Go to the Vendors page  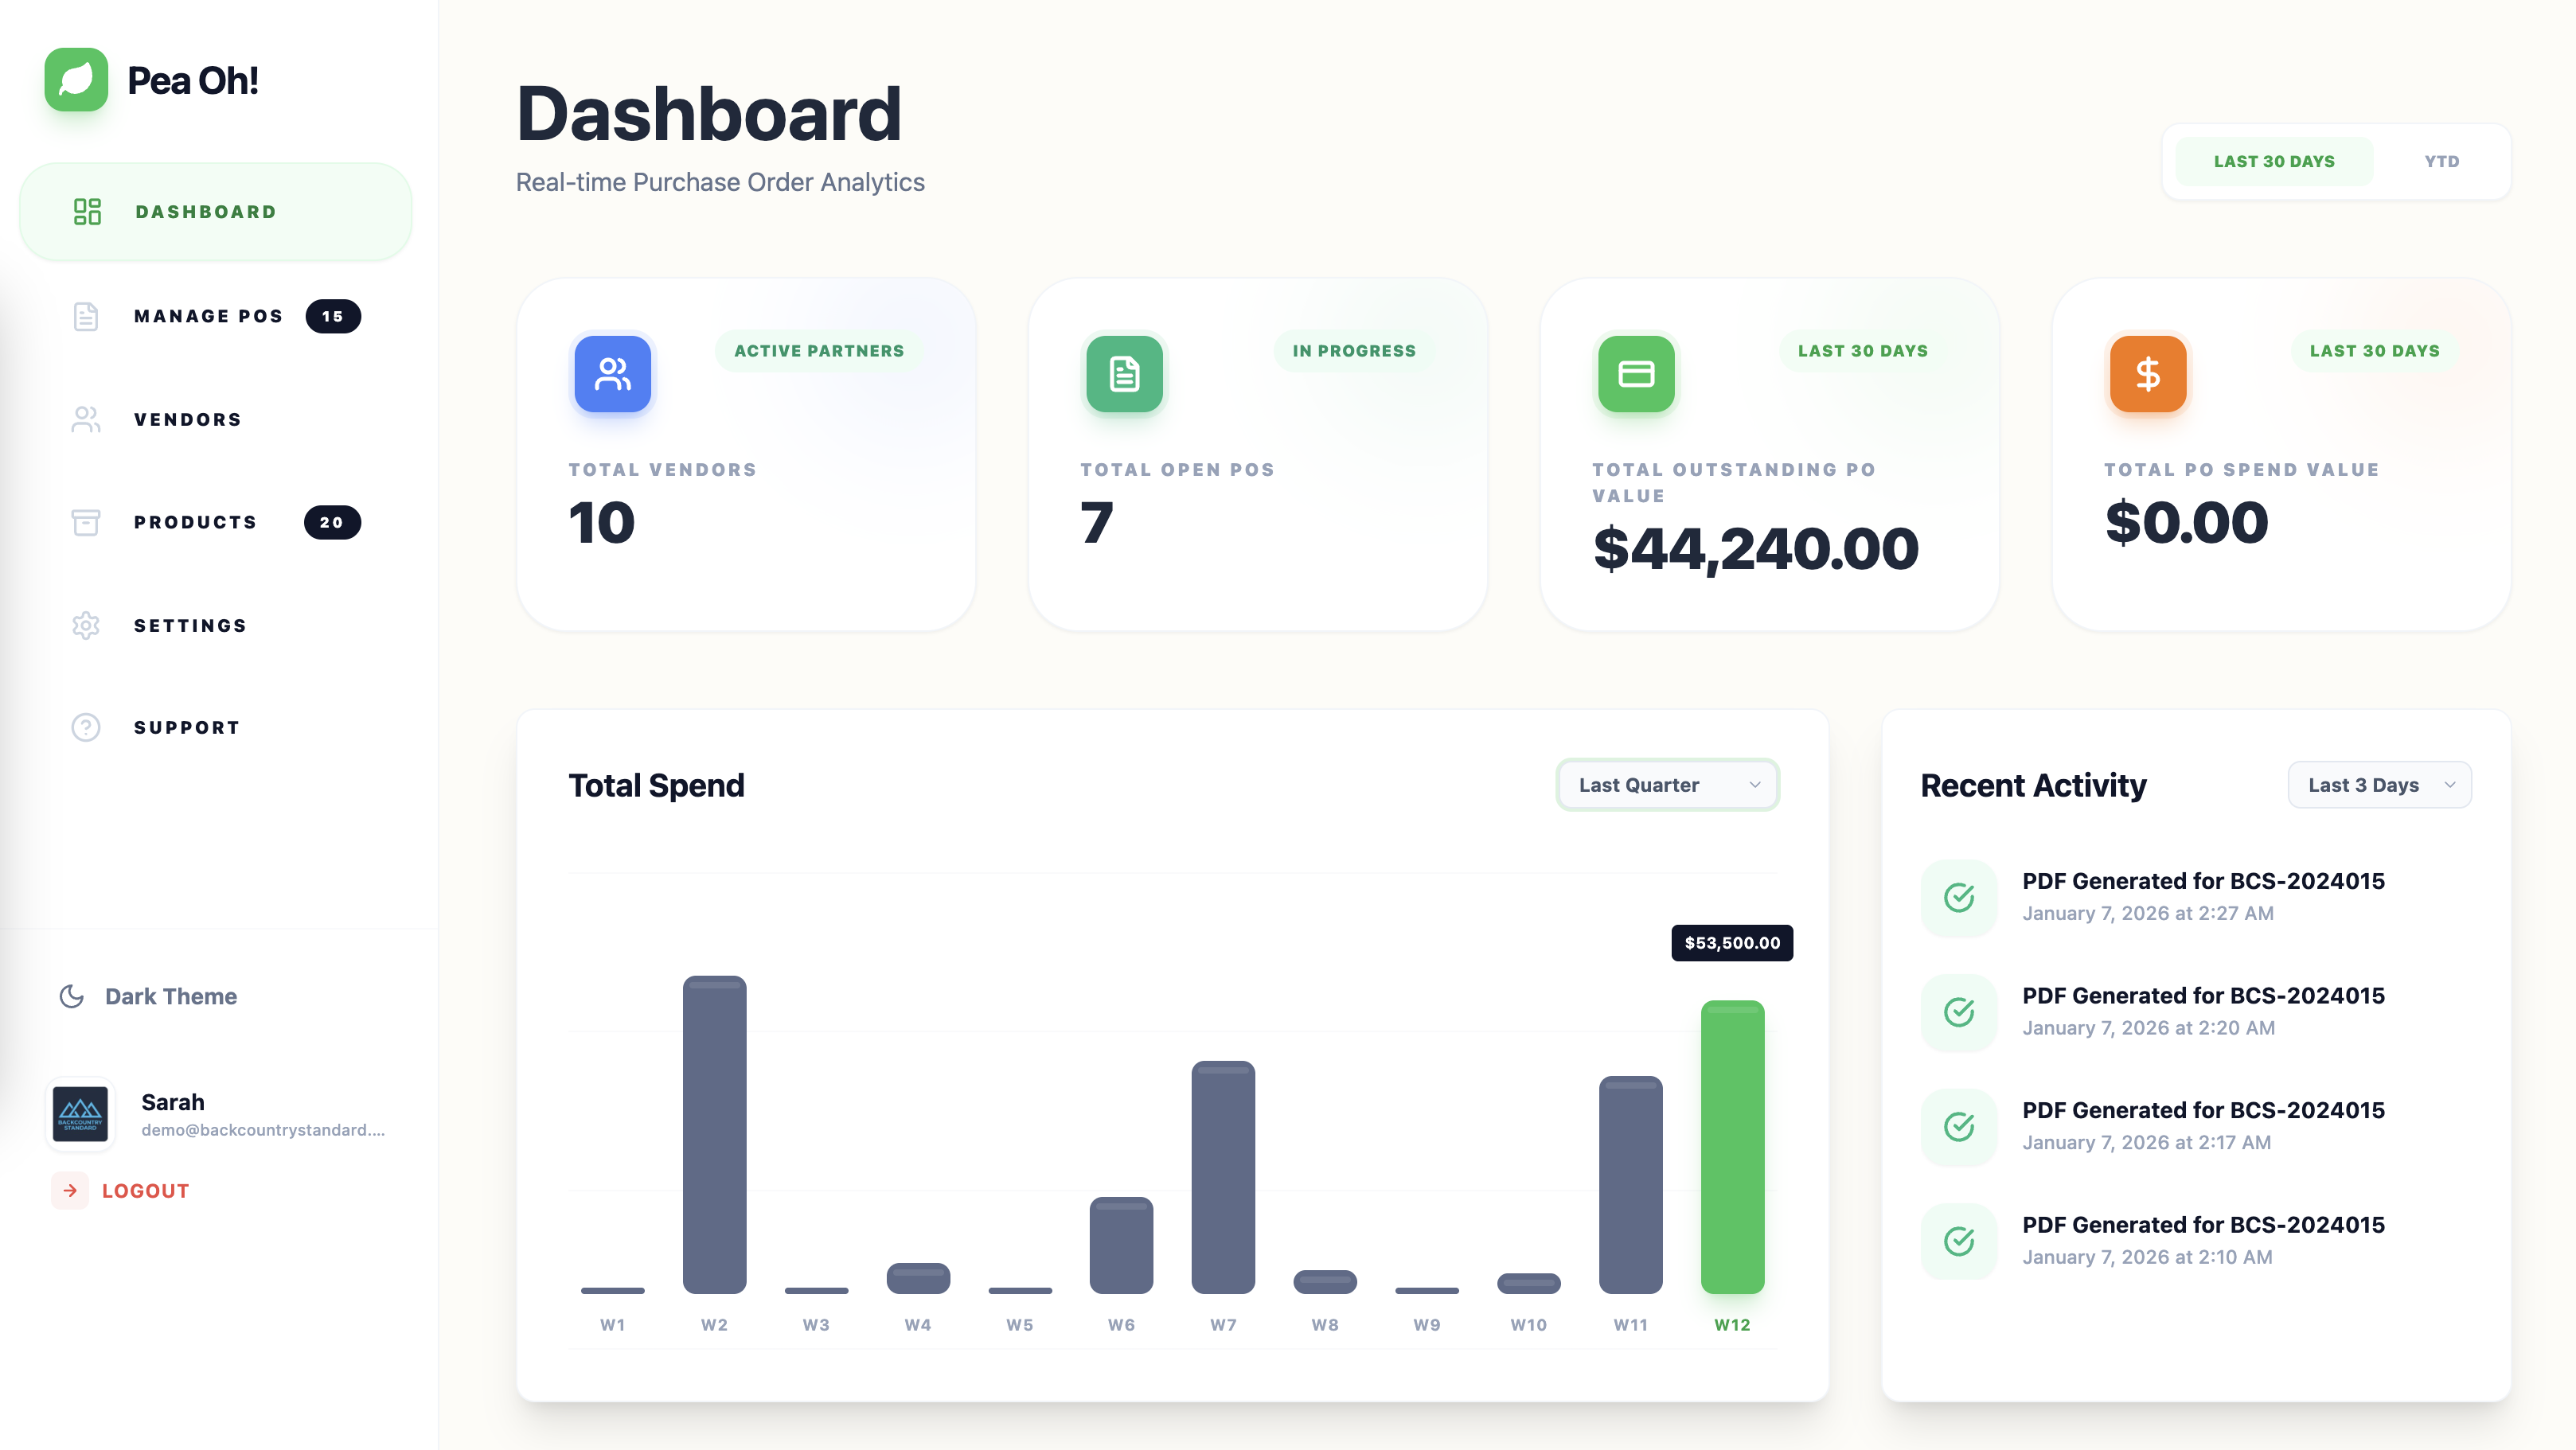188,419
